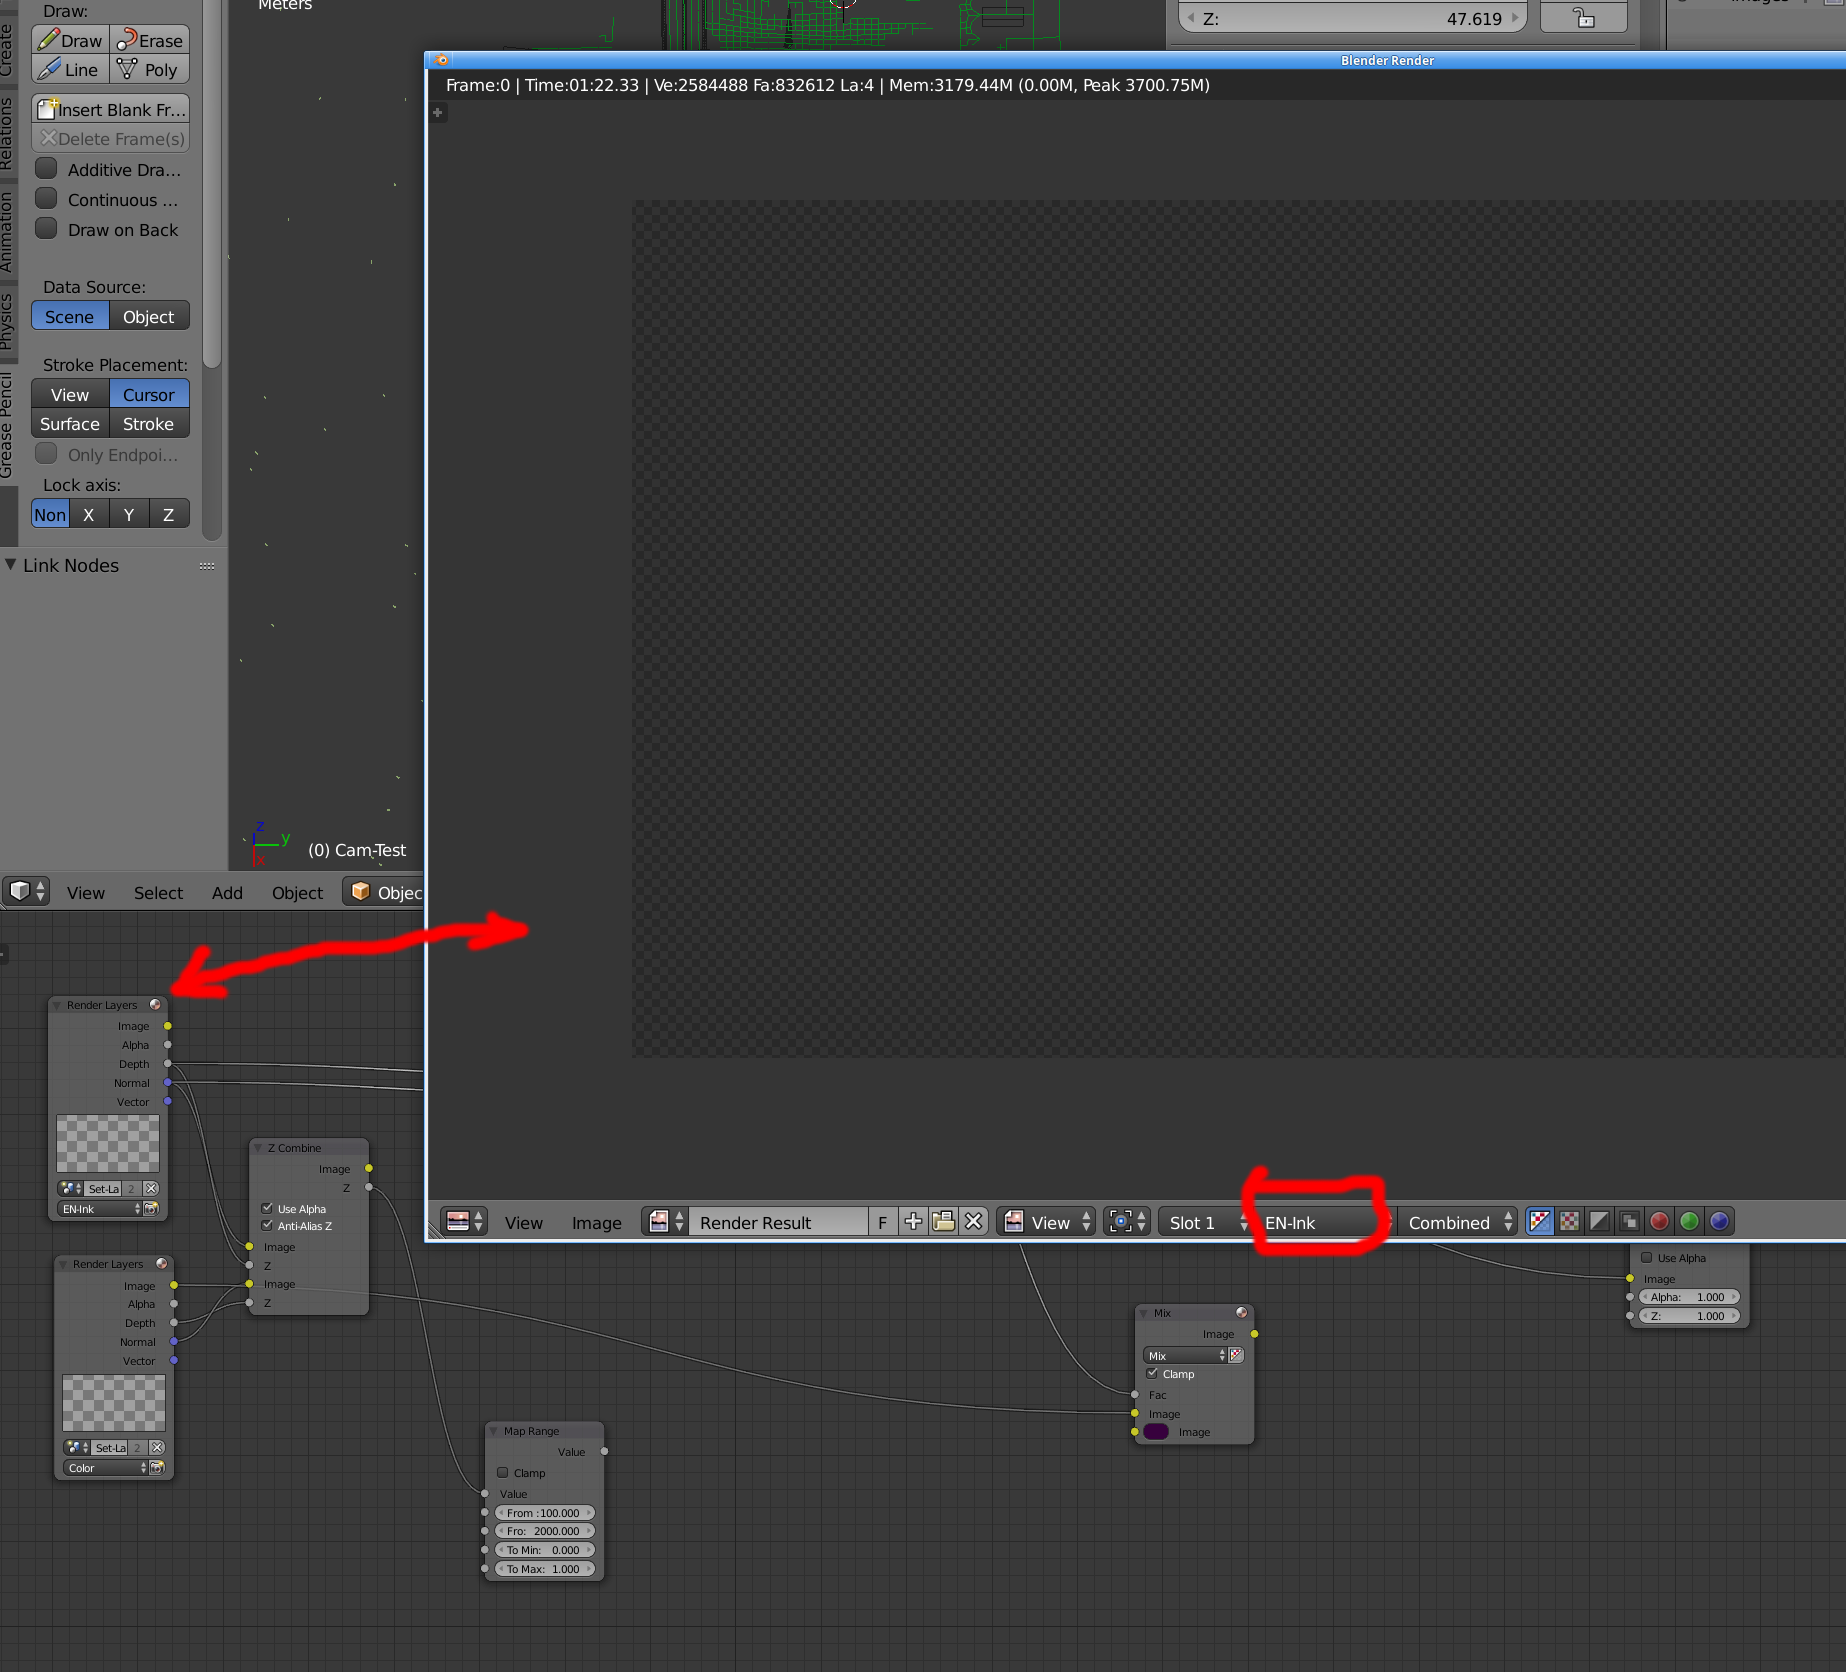Image resolution: width=1846 pixels, height=1672 pixels.
Task: Click the blue channel display button
Action: click(x=1719, y=1221)
